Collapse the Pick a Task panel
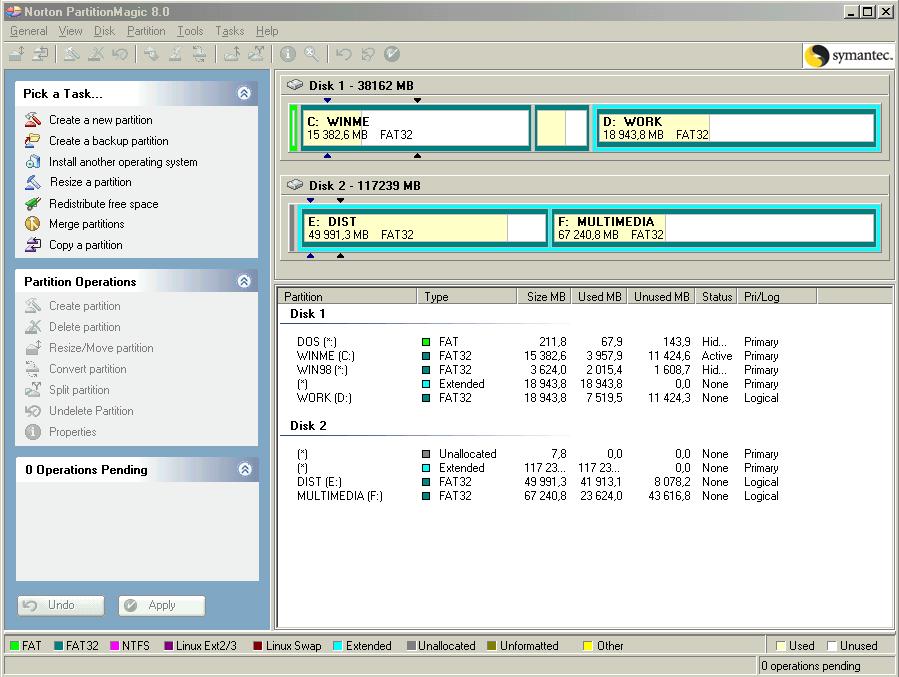This screenshot has width=899, height=677. 244,93
